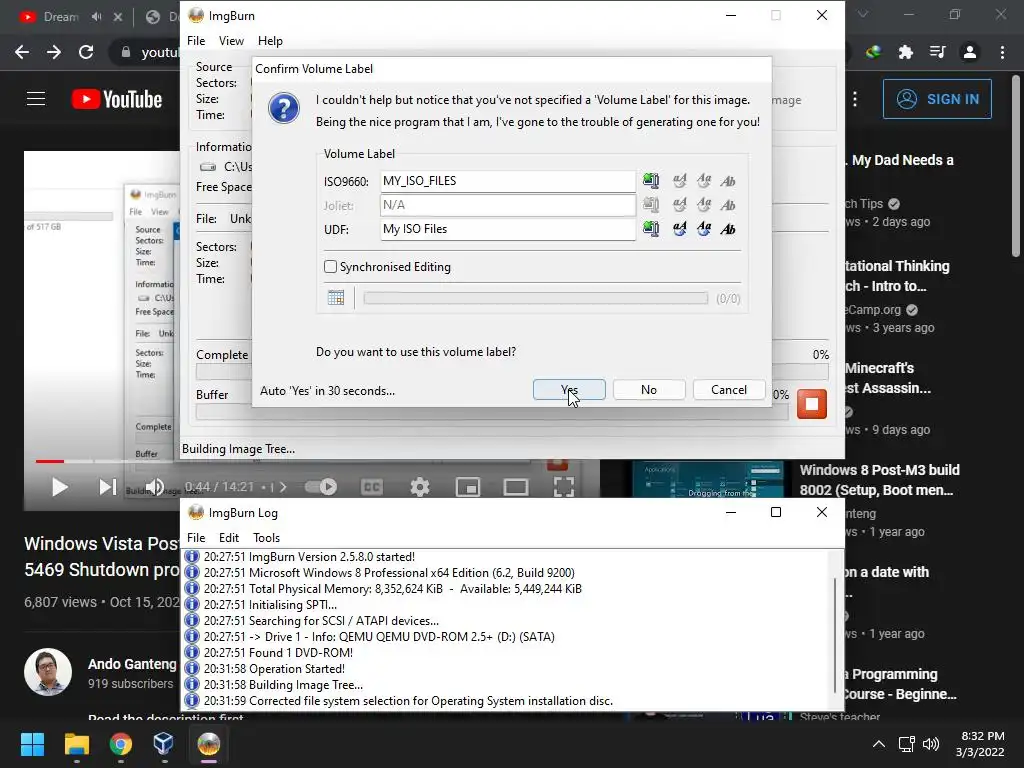The width and height of the screenshot is (1024, 768).
Task: Open the Tools menu in ImgBurn Log
Action: click(266, 537)
